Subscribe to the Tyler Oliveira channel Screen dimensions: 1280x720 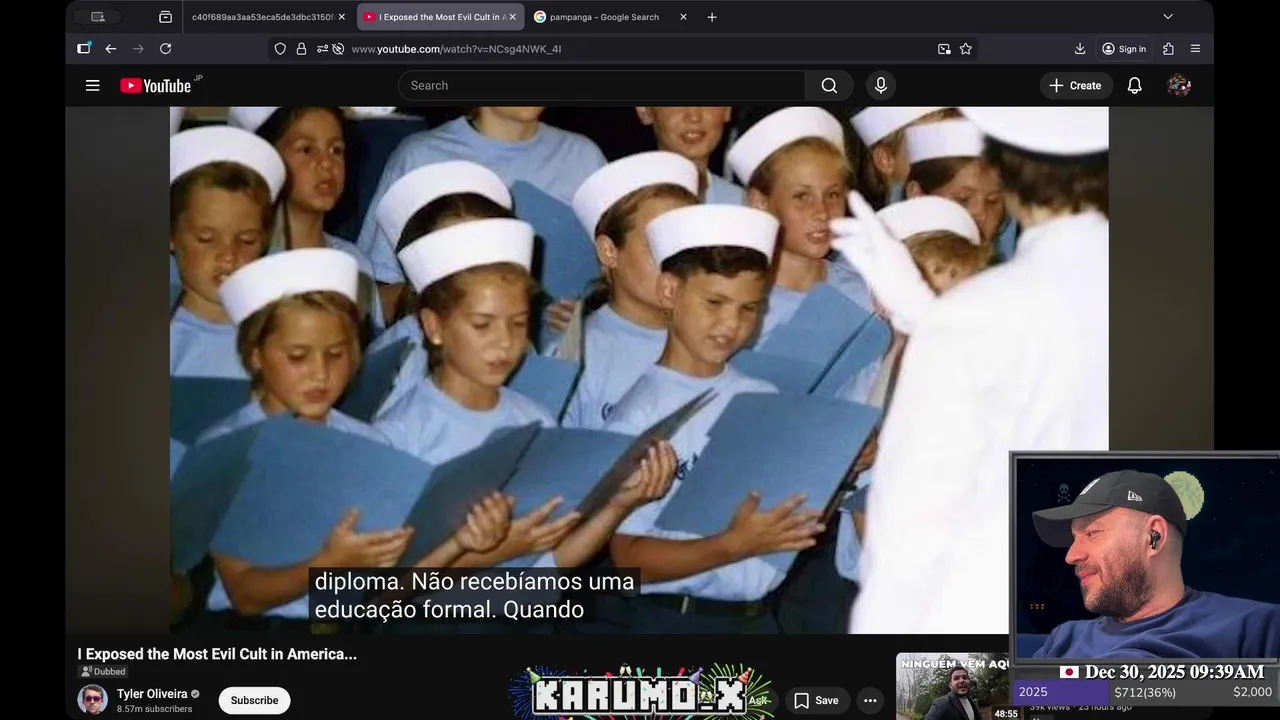click(254, 700)
